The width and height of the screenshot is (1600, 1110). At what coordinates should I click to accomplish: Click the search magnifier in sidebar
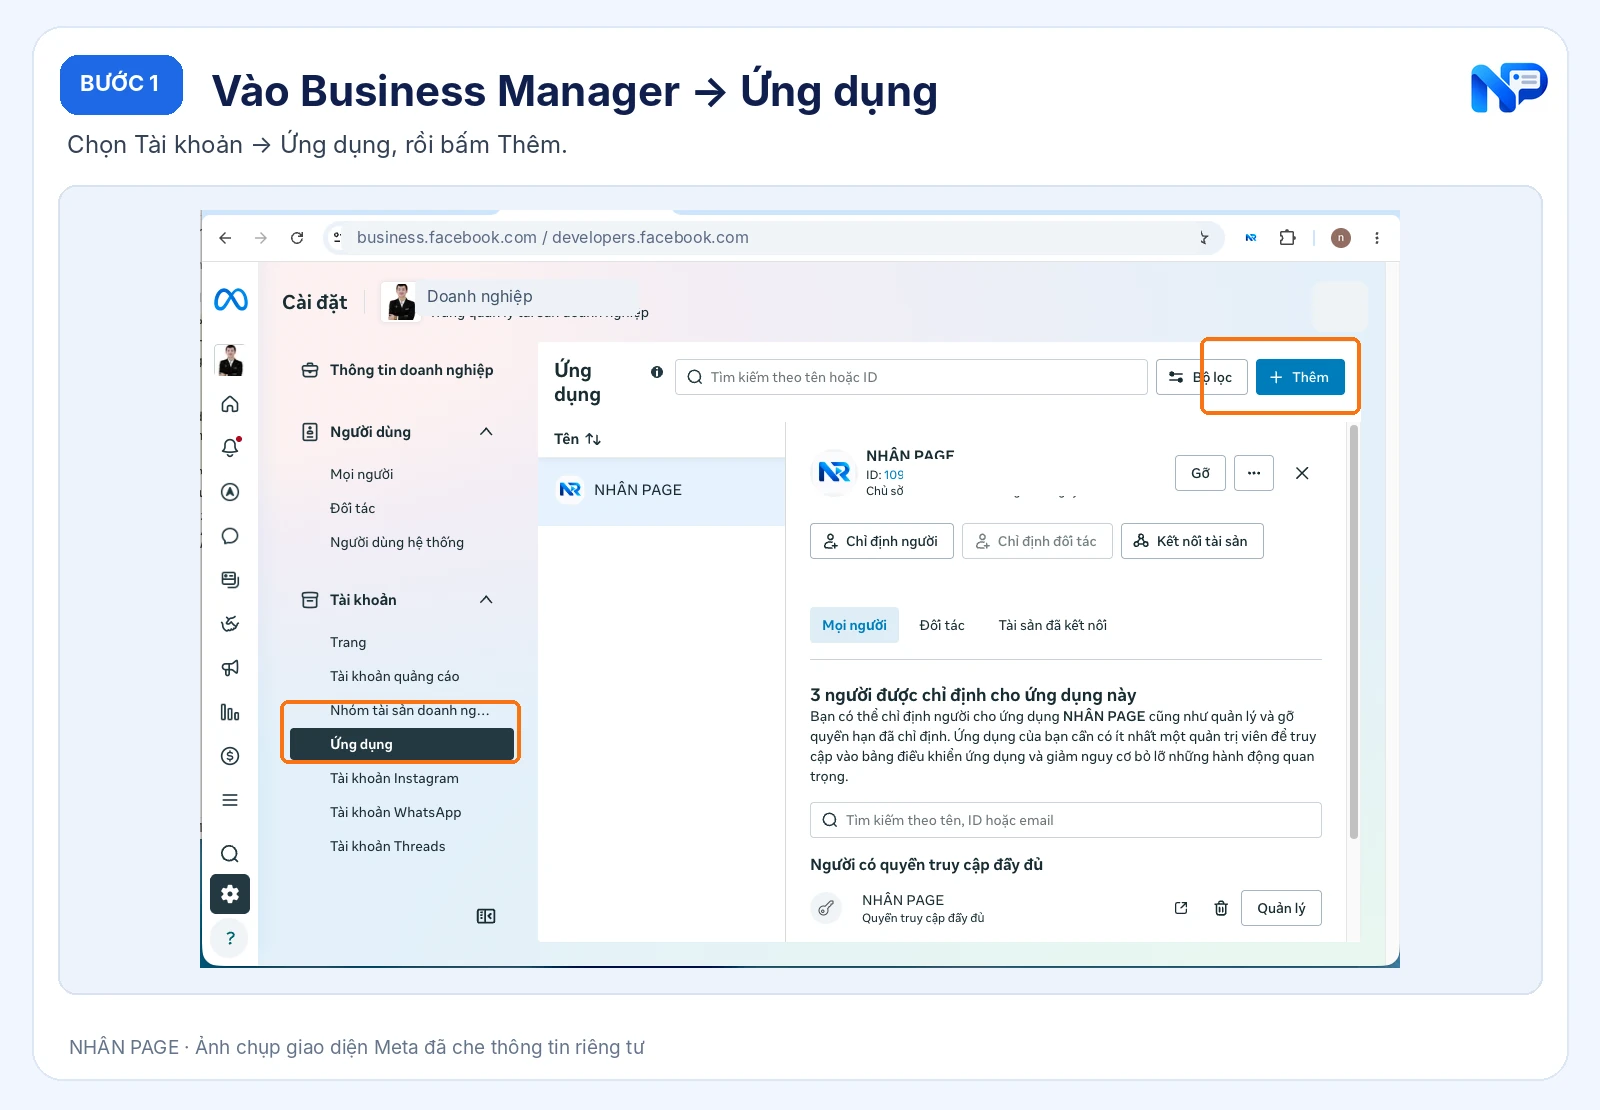pos(230,854)
